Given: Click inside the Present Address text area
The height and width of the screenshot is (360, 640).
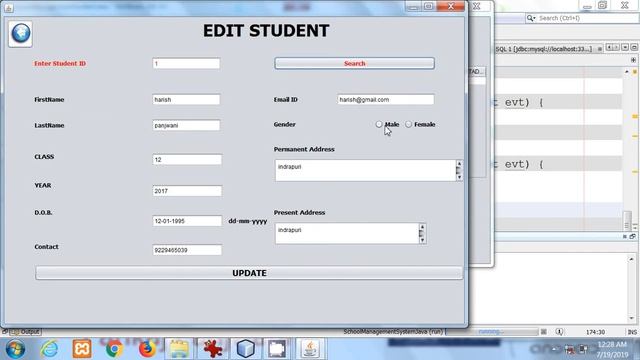Looking at the screenshot, I should pyautogui.click(x=347, y=233).
